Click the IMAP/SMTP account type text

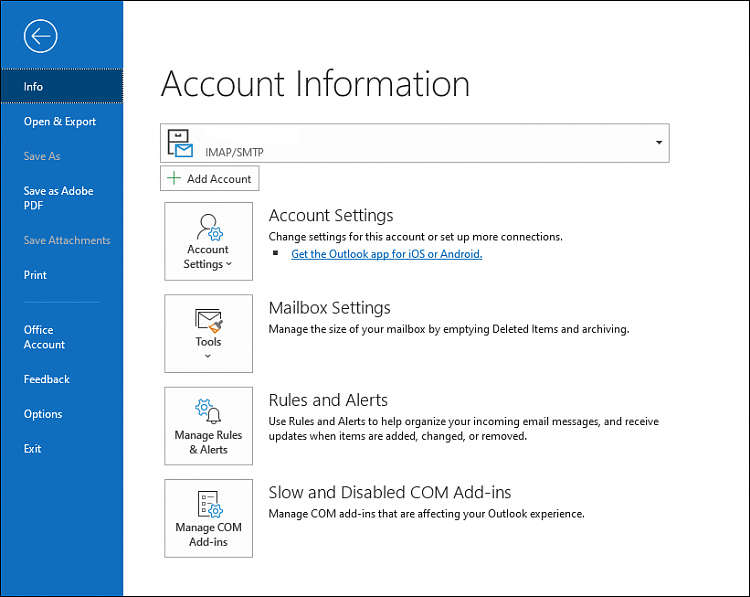(234, 152)
